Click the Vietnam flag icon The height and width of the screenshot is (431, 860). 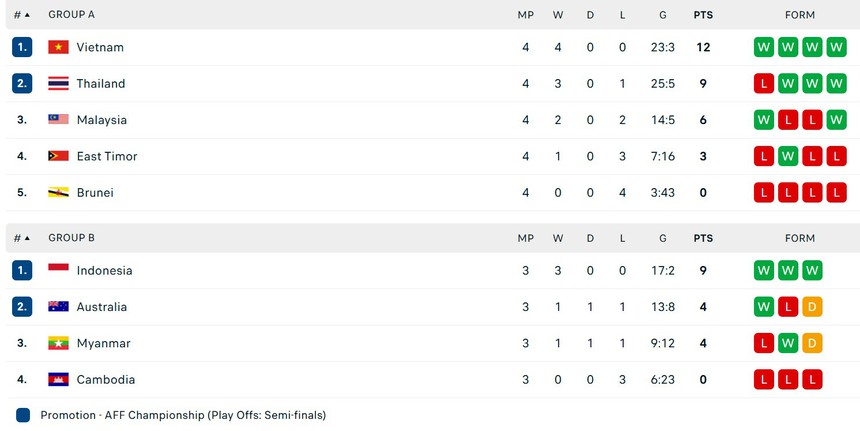point(58,47)
